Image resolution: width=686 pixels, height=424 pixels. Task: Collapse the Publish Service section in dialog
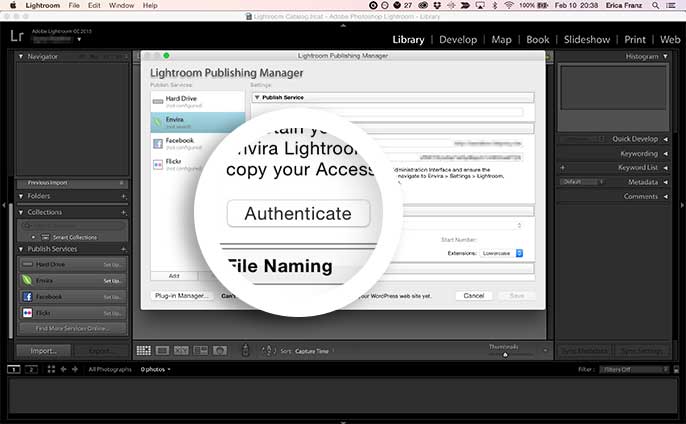[257, 97]
